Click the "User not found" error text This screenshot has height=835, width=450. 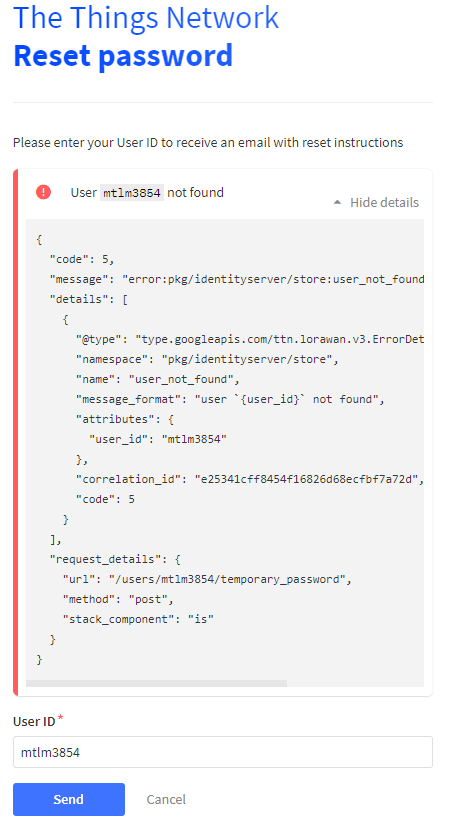click(x=147, y=193)
